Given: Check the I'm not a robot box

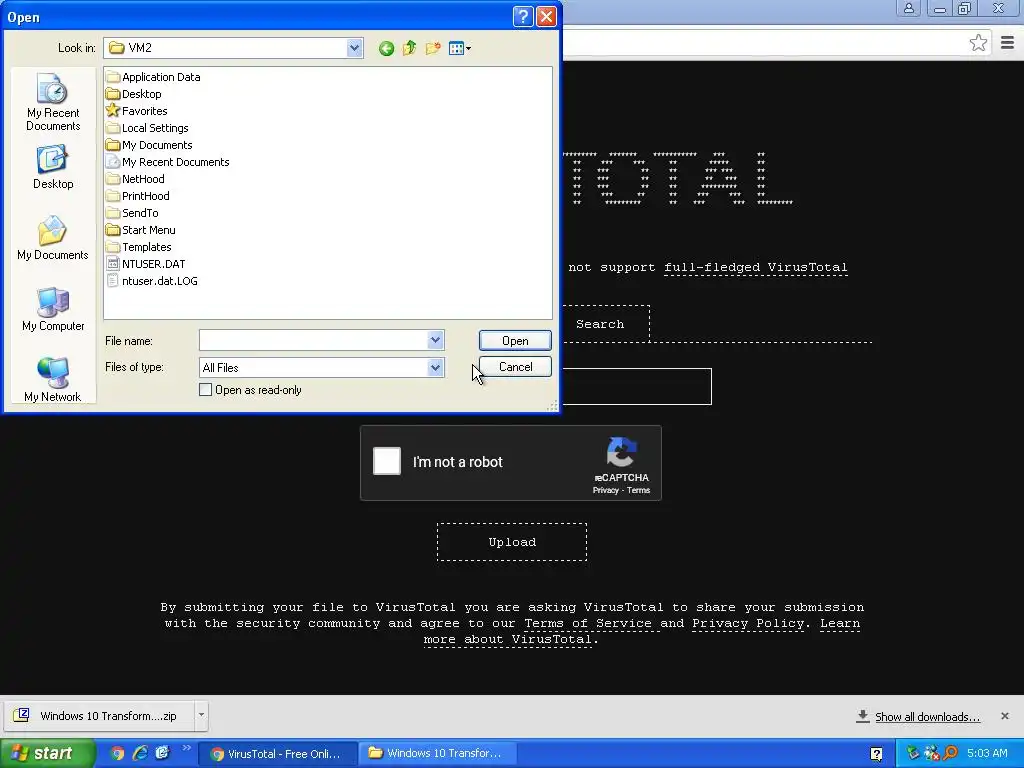Looking at the screenshot, I should pos(387,460).
